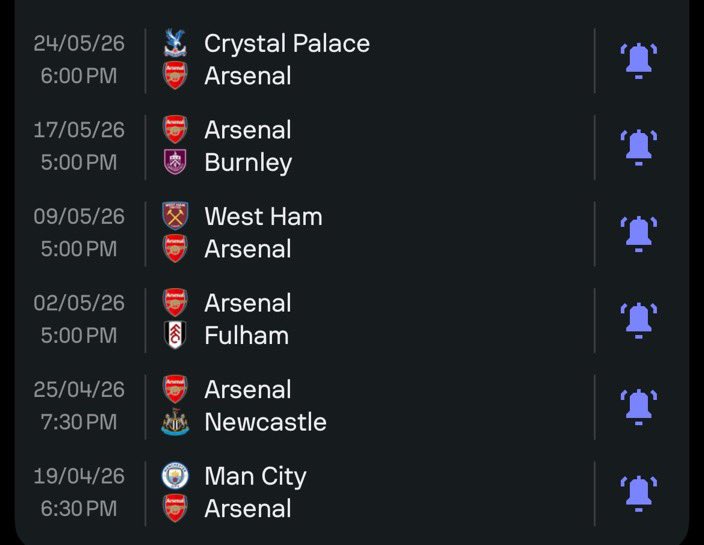This screenshot has height=545, width=704.
Task: Click the Man City club crest
Action: coord(175,476)
